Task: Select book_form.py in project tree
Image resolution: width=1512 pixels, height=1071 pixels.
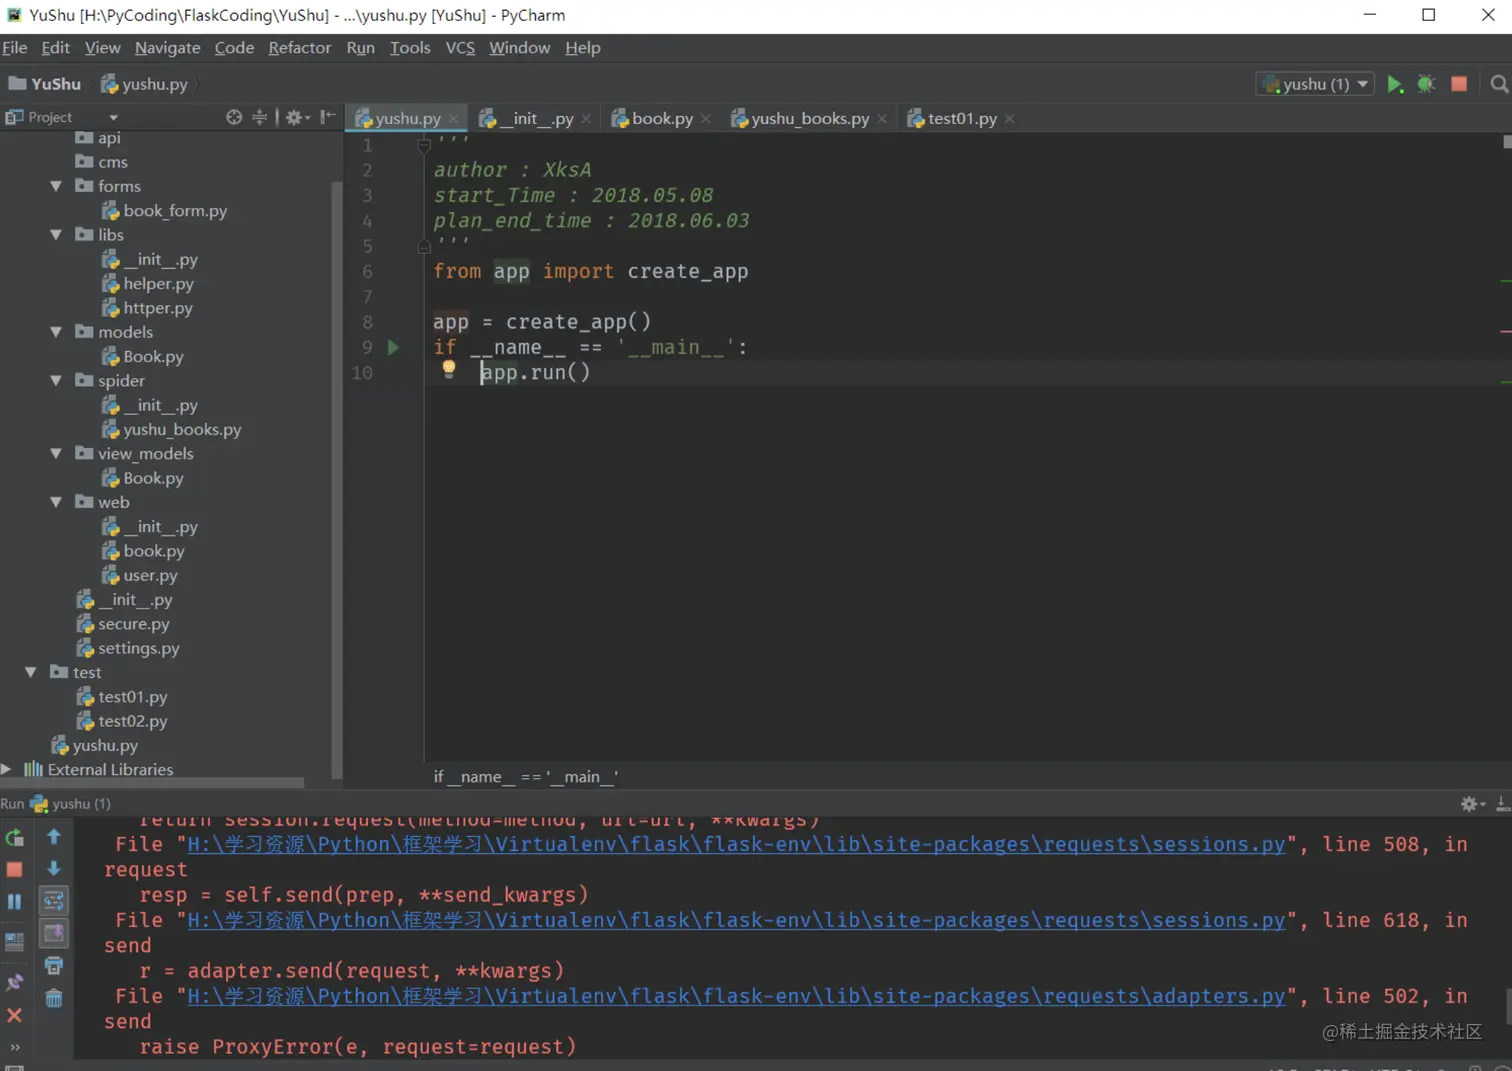Action: coord(165,211)
